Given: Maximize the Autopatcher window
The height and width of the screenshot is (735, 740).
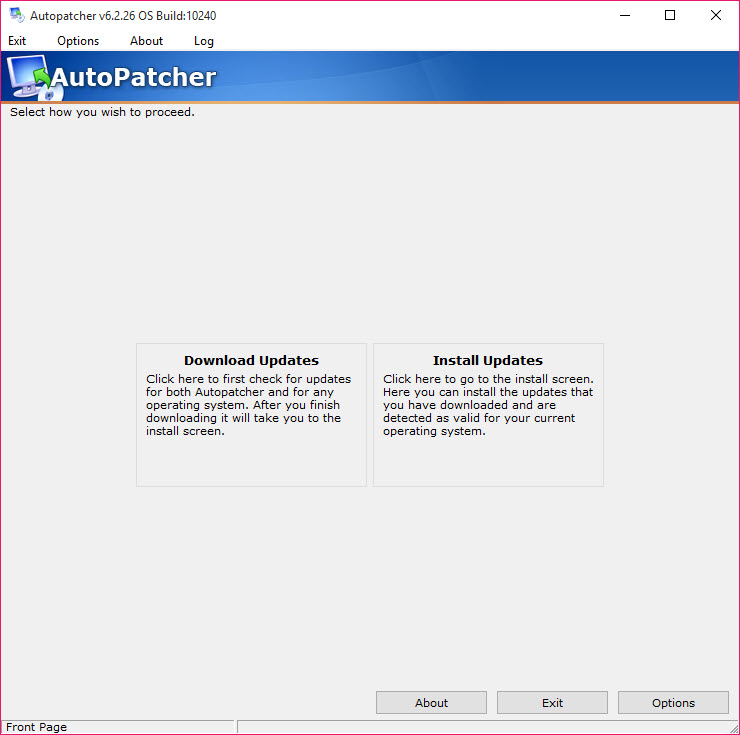Looking at the screenshot, I should 670,15.
